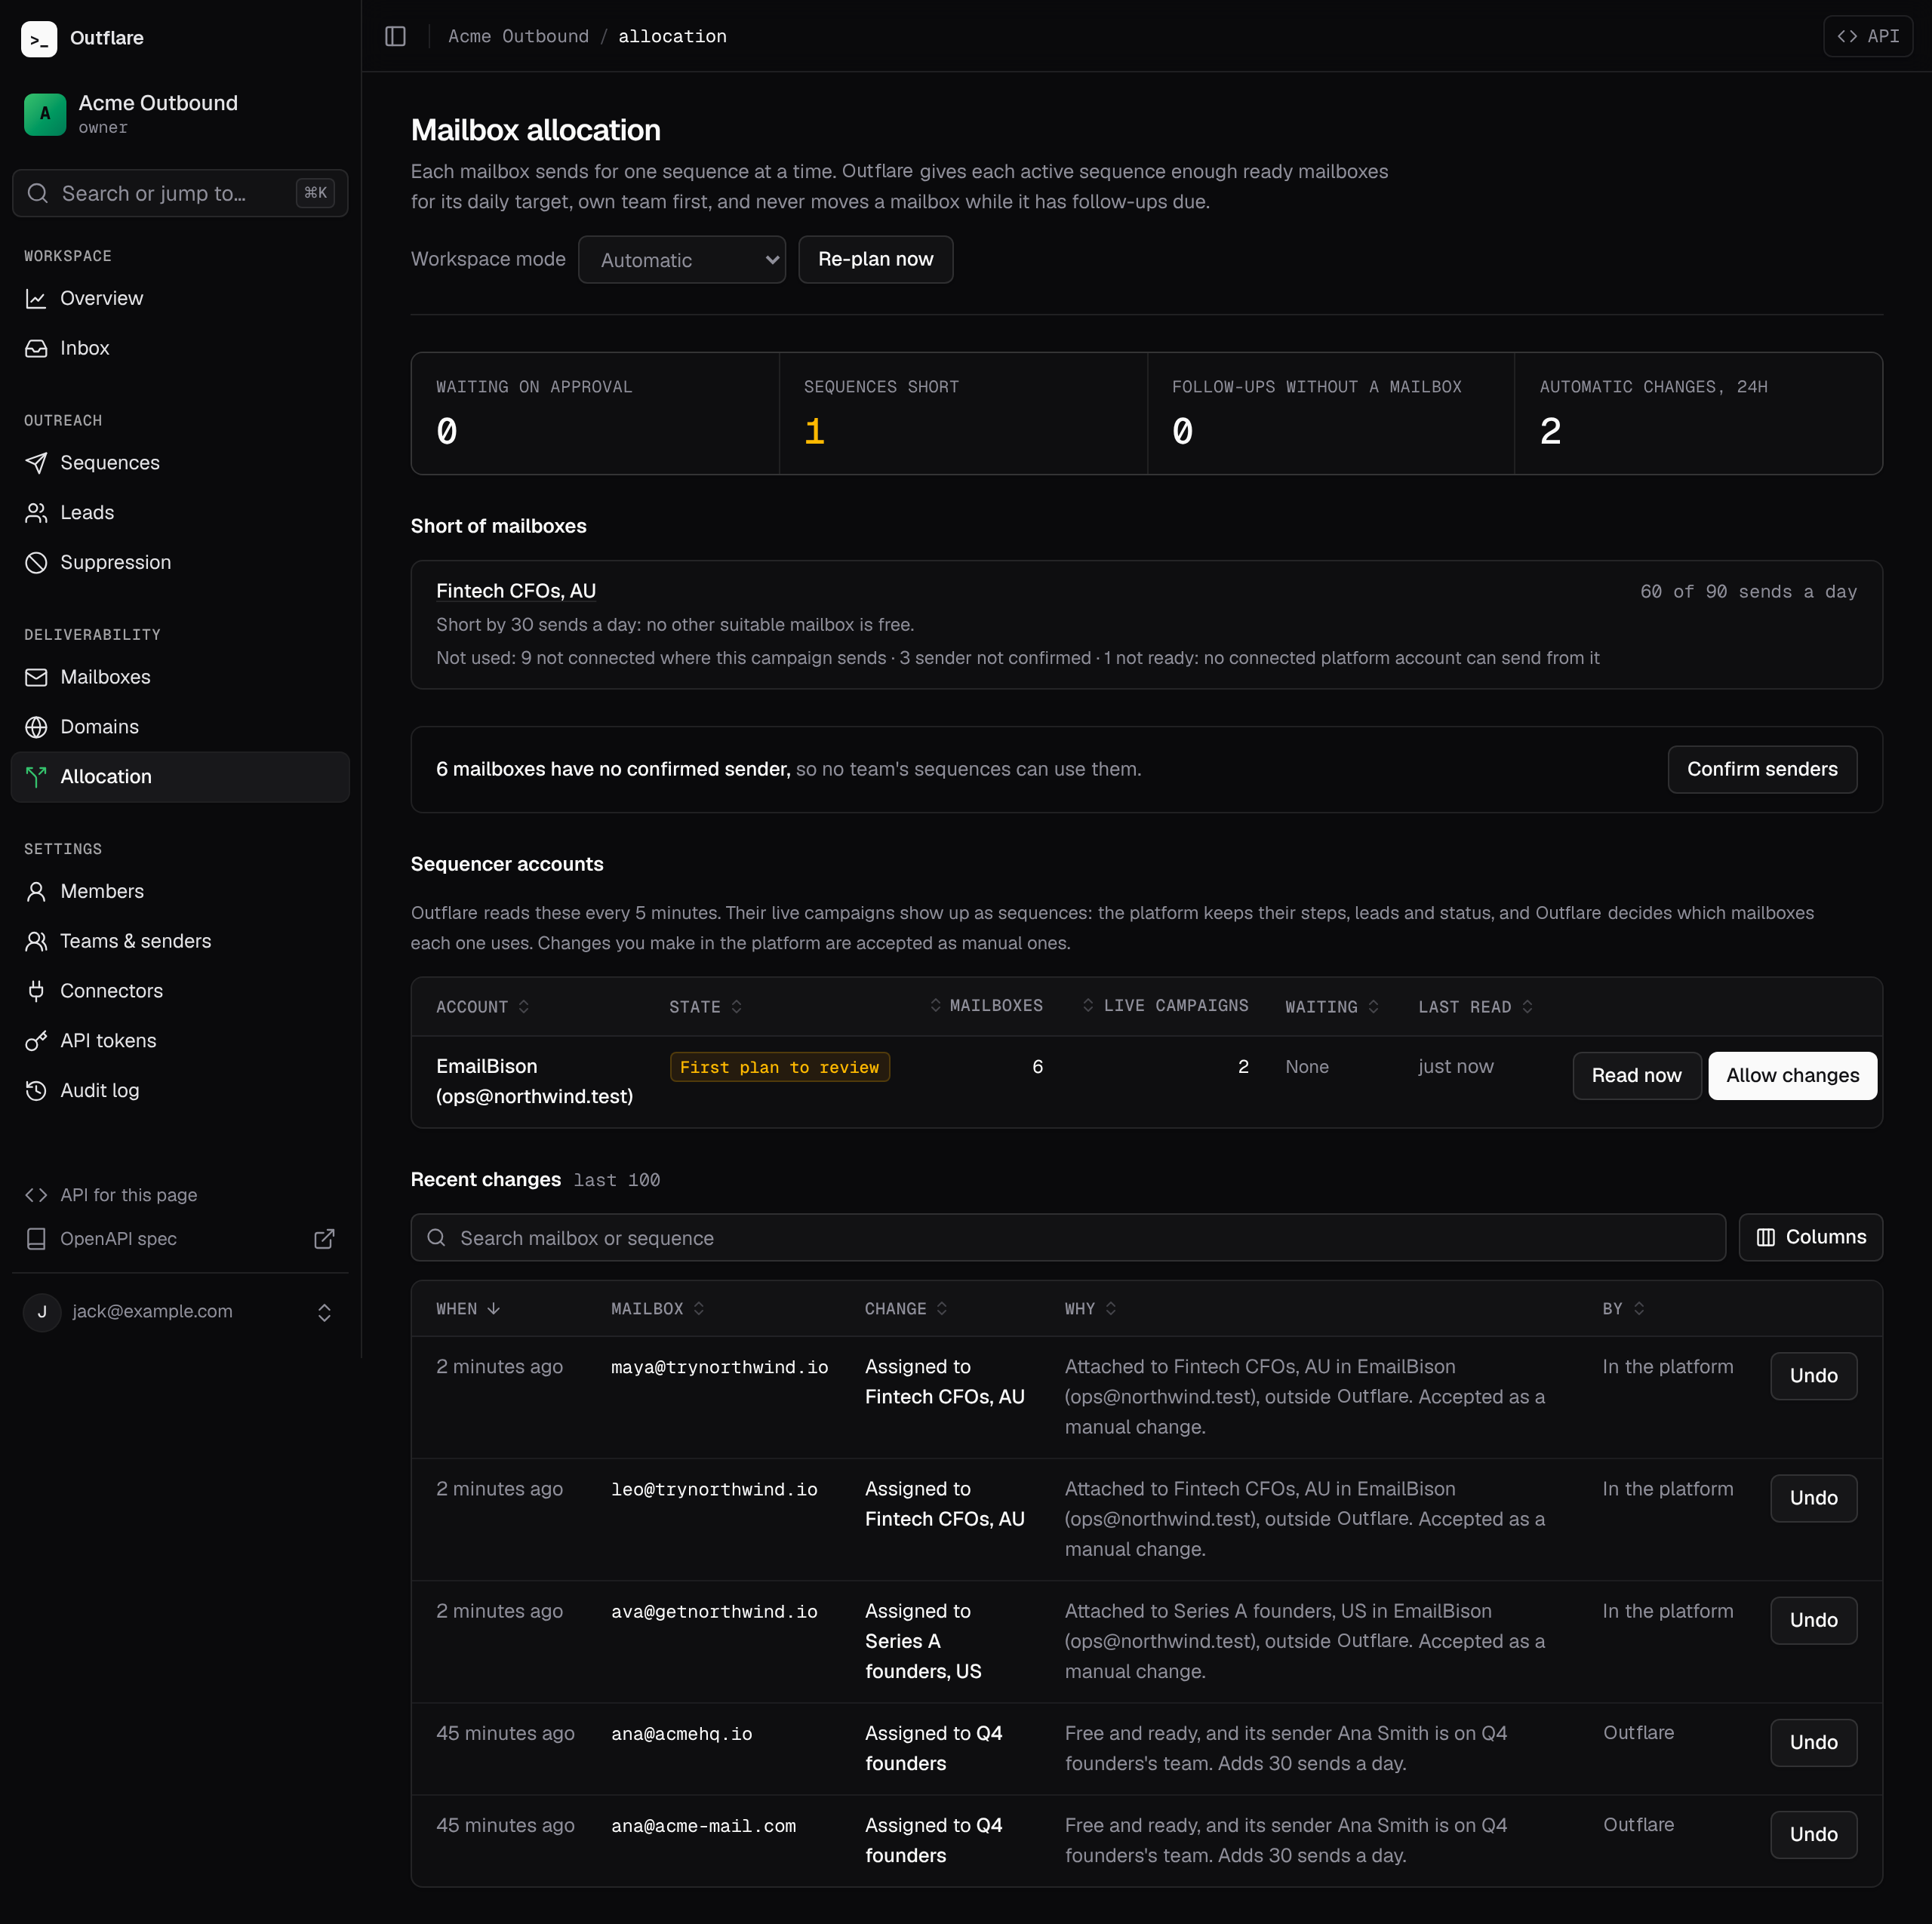Click the Leads people icon
The height and width of the screenshot is (1924, 1932).
(x=36, y=513)
